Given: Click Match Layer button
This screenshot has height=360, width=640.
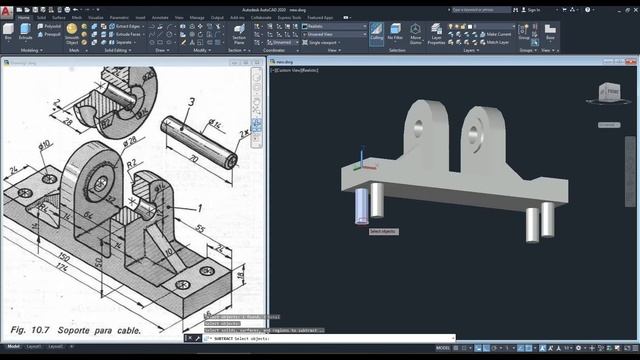Looking at the screenshot, I should point(494,42).
